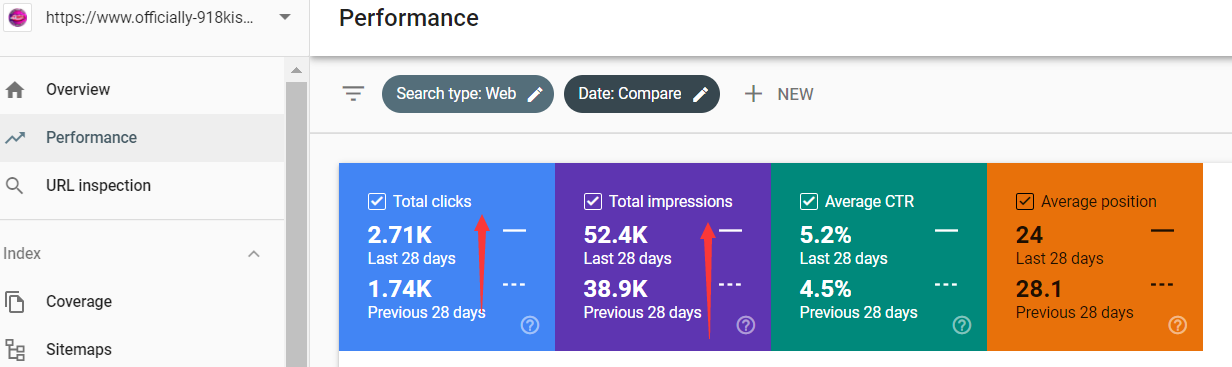
Task: Add a NEW filter
Action: point(778,94)
